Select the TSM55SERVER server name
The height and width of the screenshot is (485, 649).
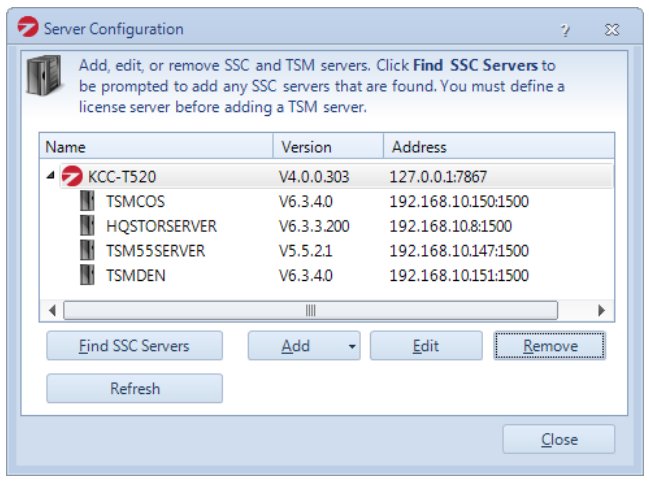(155, 251)
